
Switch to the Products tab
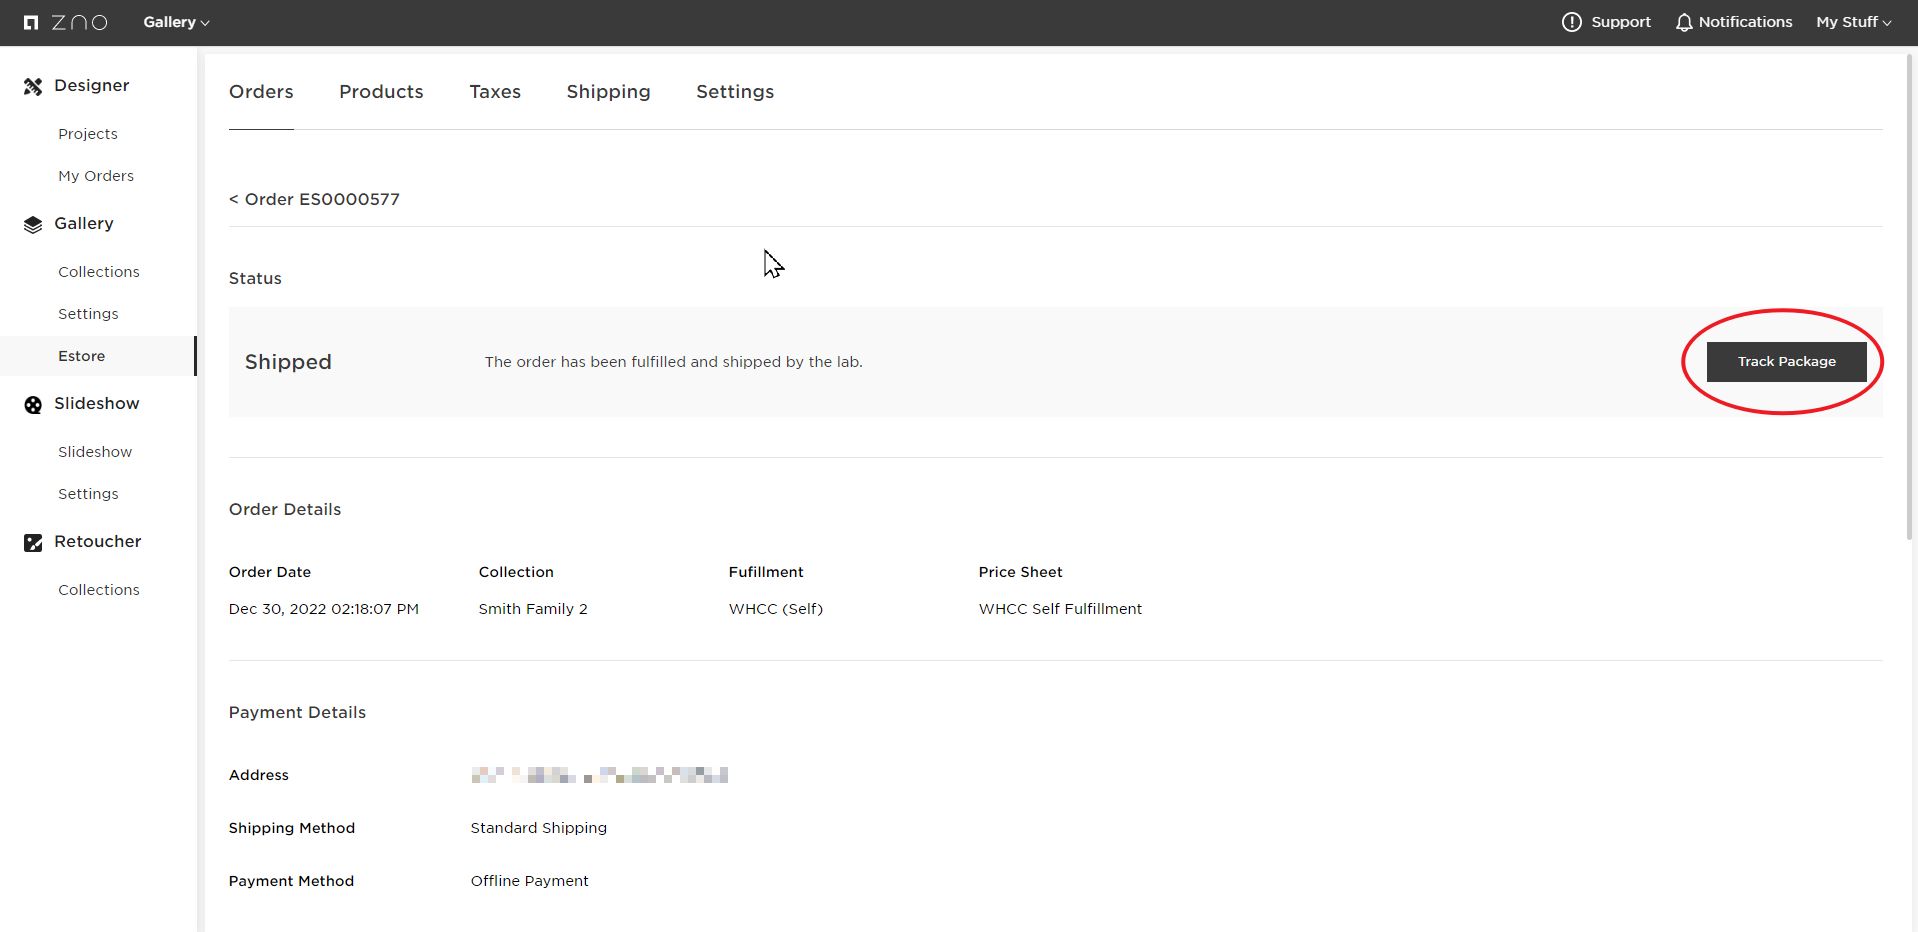(x=381, y=92)
